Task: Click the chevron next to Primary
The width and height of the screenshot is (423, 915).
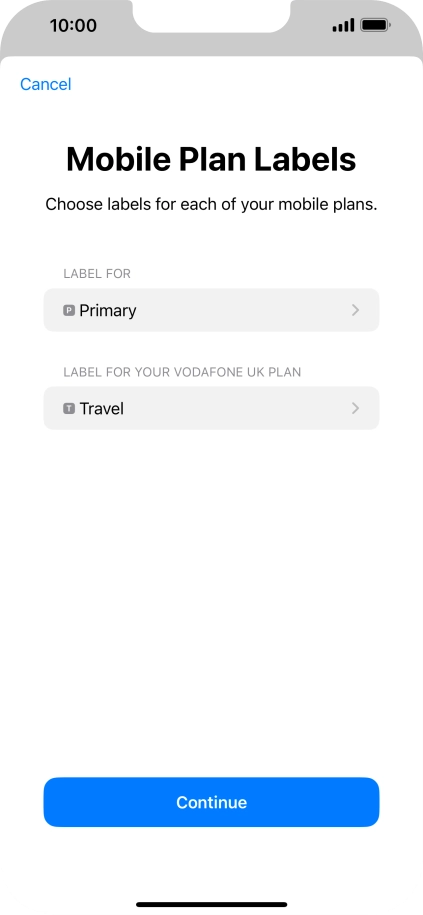Action: point(355,310)
